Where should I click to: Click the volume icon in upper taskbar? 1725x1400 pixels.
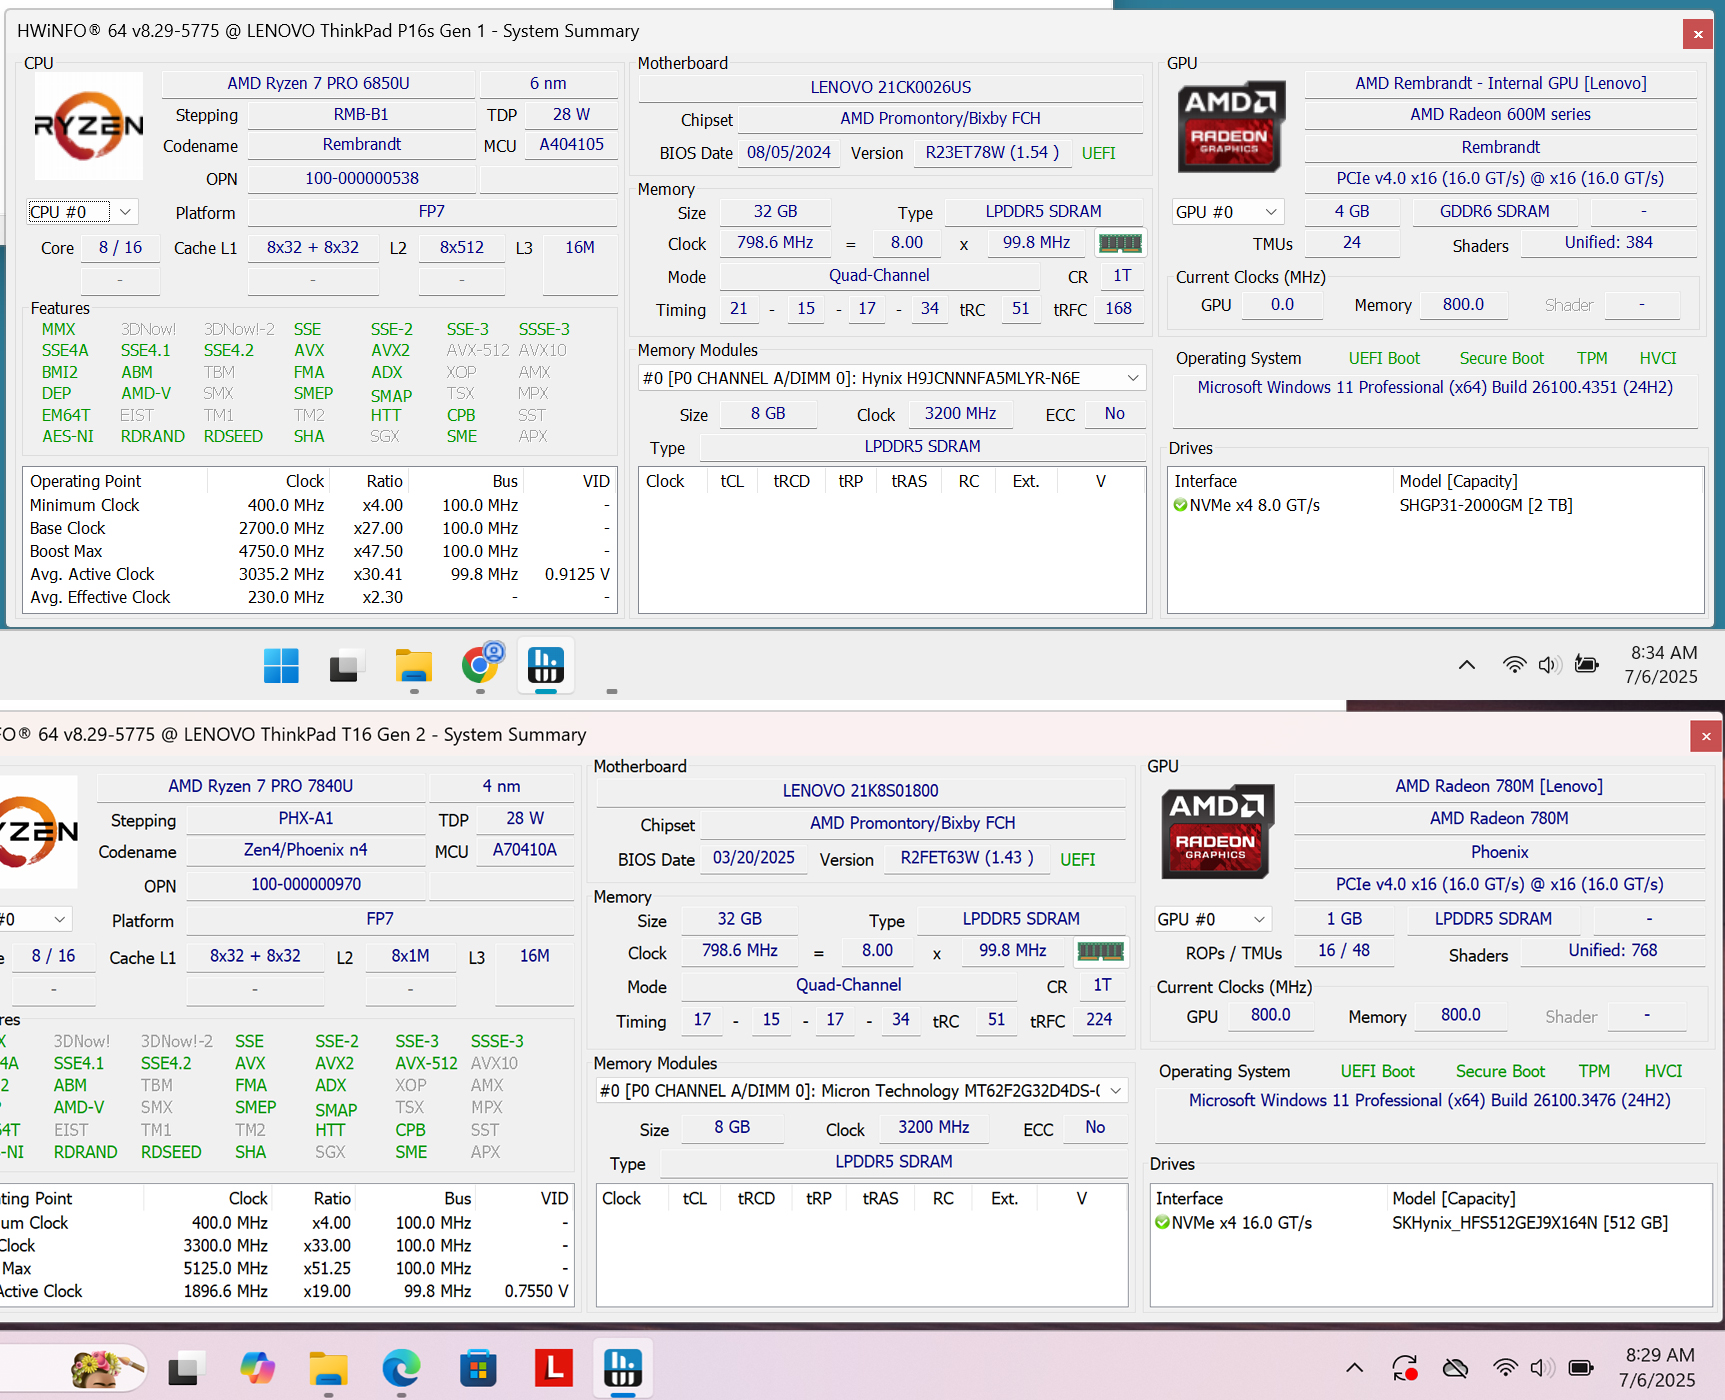pyautogui.click(x=1550, y=665)
